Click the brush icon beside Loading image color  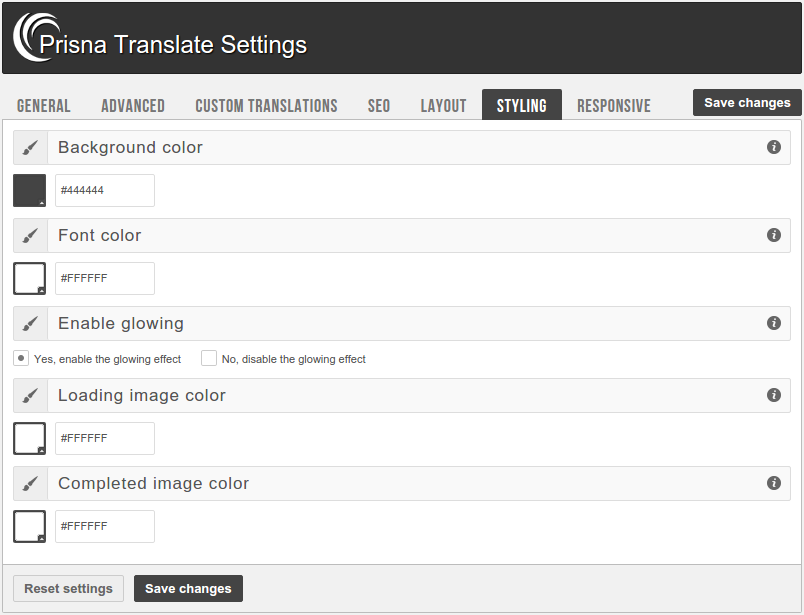point(30,395)
